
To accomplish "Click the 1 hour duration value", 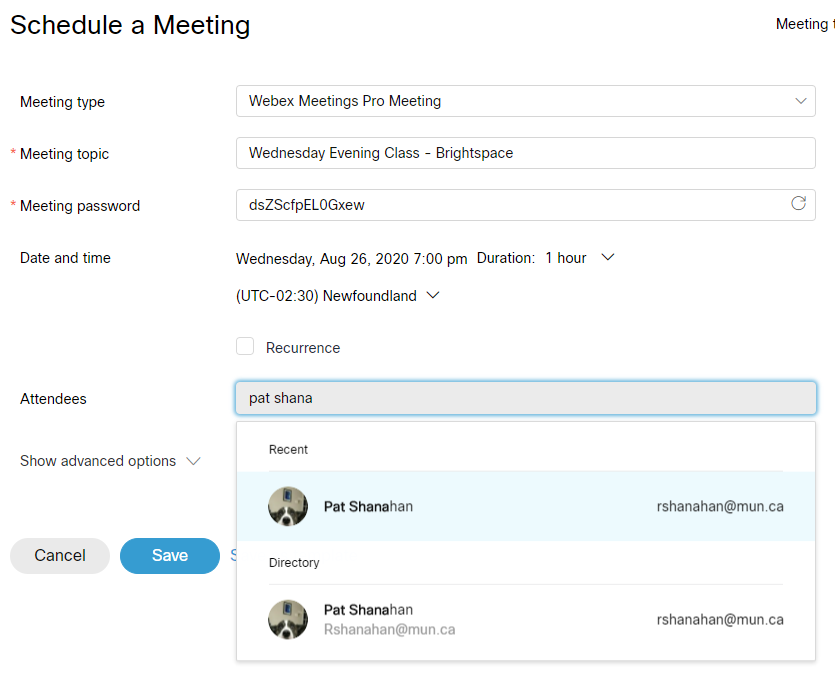I will 566,258.
